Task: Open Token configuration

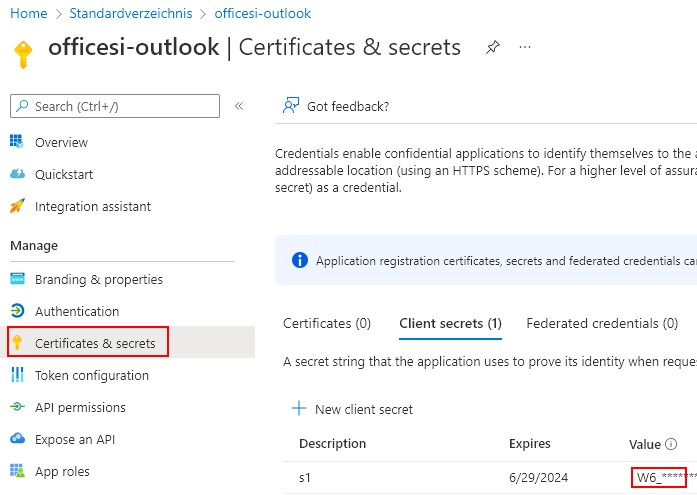Action: pos(92,376)
